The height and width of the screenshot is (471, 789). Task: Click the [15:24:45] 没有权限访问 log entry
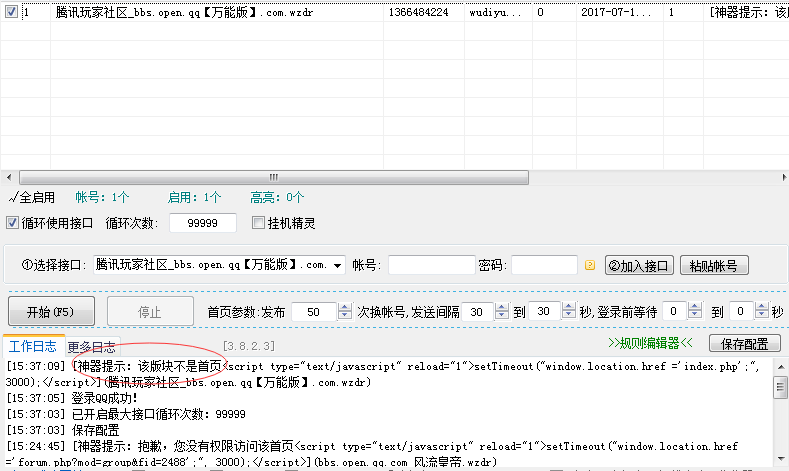[x=372, y=453]
